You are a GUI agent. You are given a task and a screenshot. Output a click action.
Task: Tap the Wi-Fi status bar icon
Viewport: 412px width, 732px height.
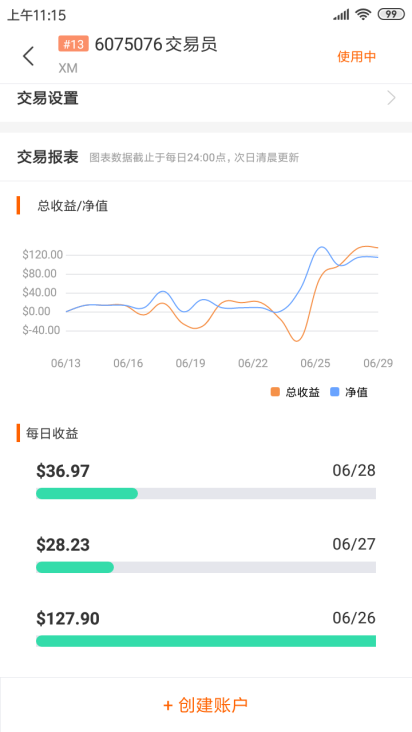click(363, 14)
